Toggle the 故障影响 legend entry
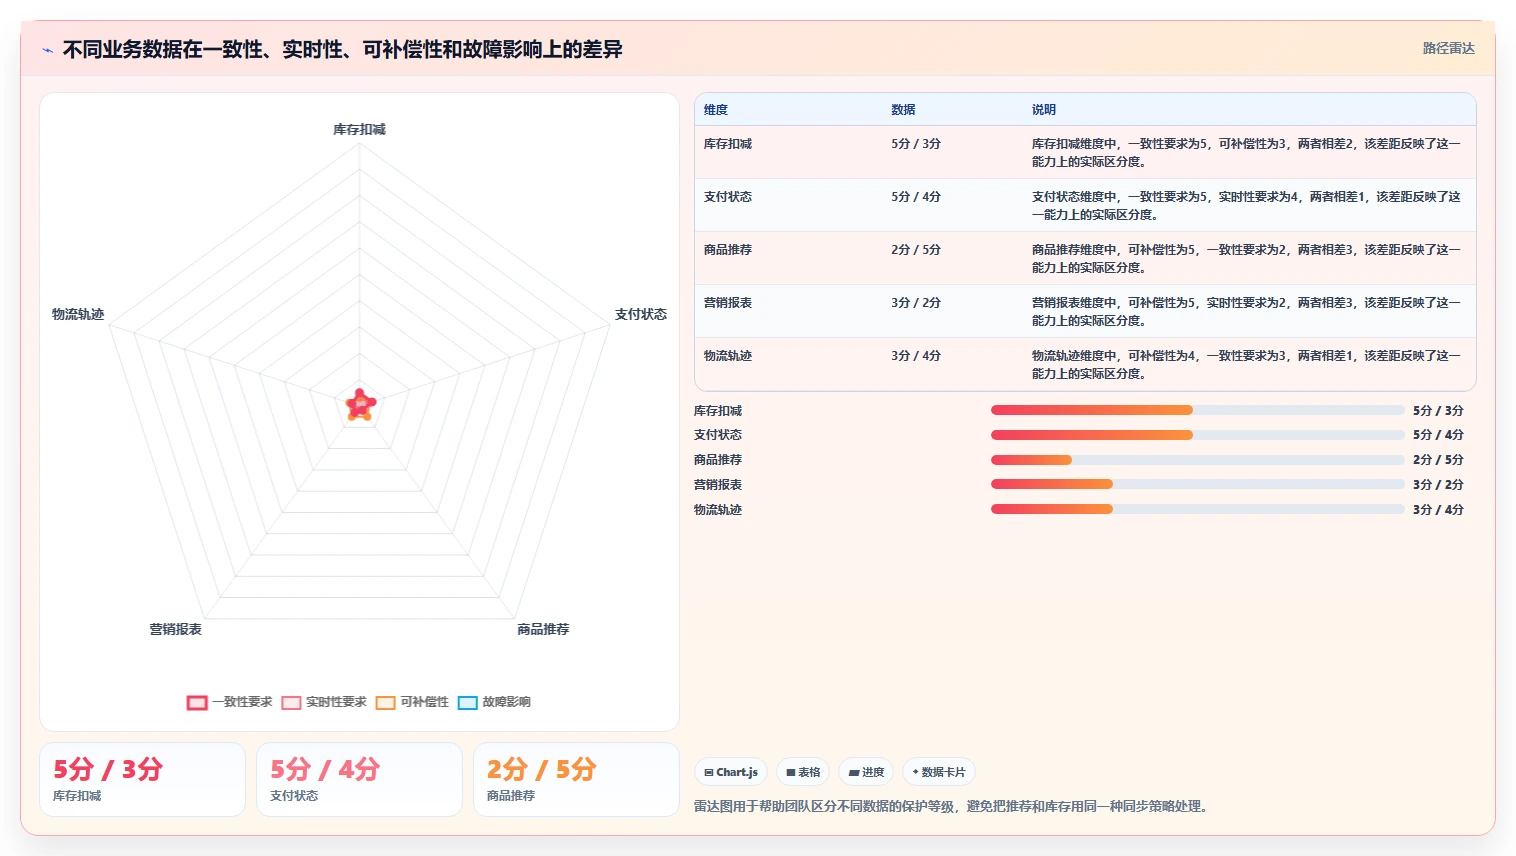 pos(494,702)
